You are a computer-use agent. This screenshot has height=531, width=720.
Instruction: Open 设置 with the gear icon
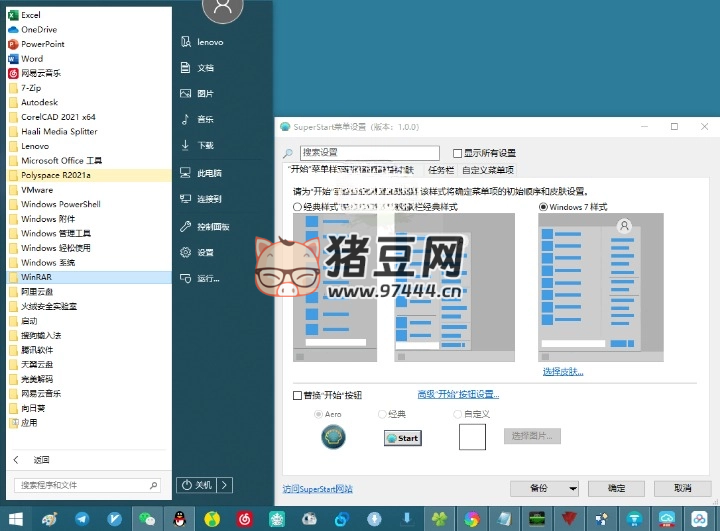197,252
